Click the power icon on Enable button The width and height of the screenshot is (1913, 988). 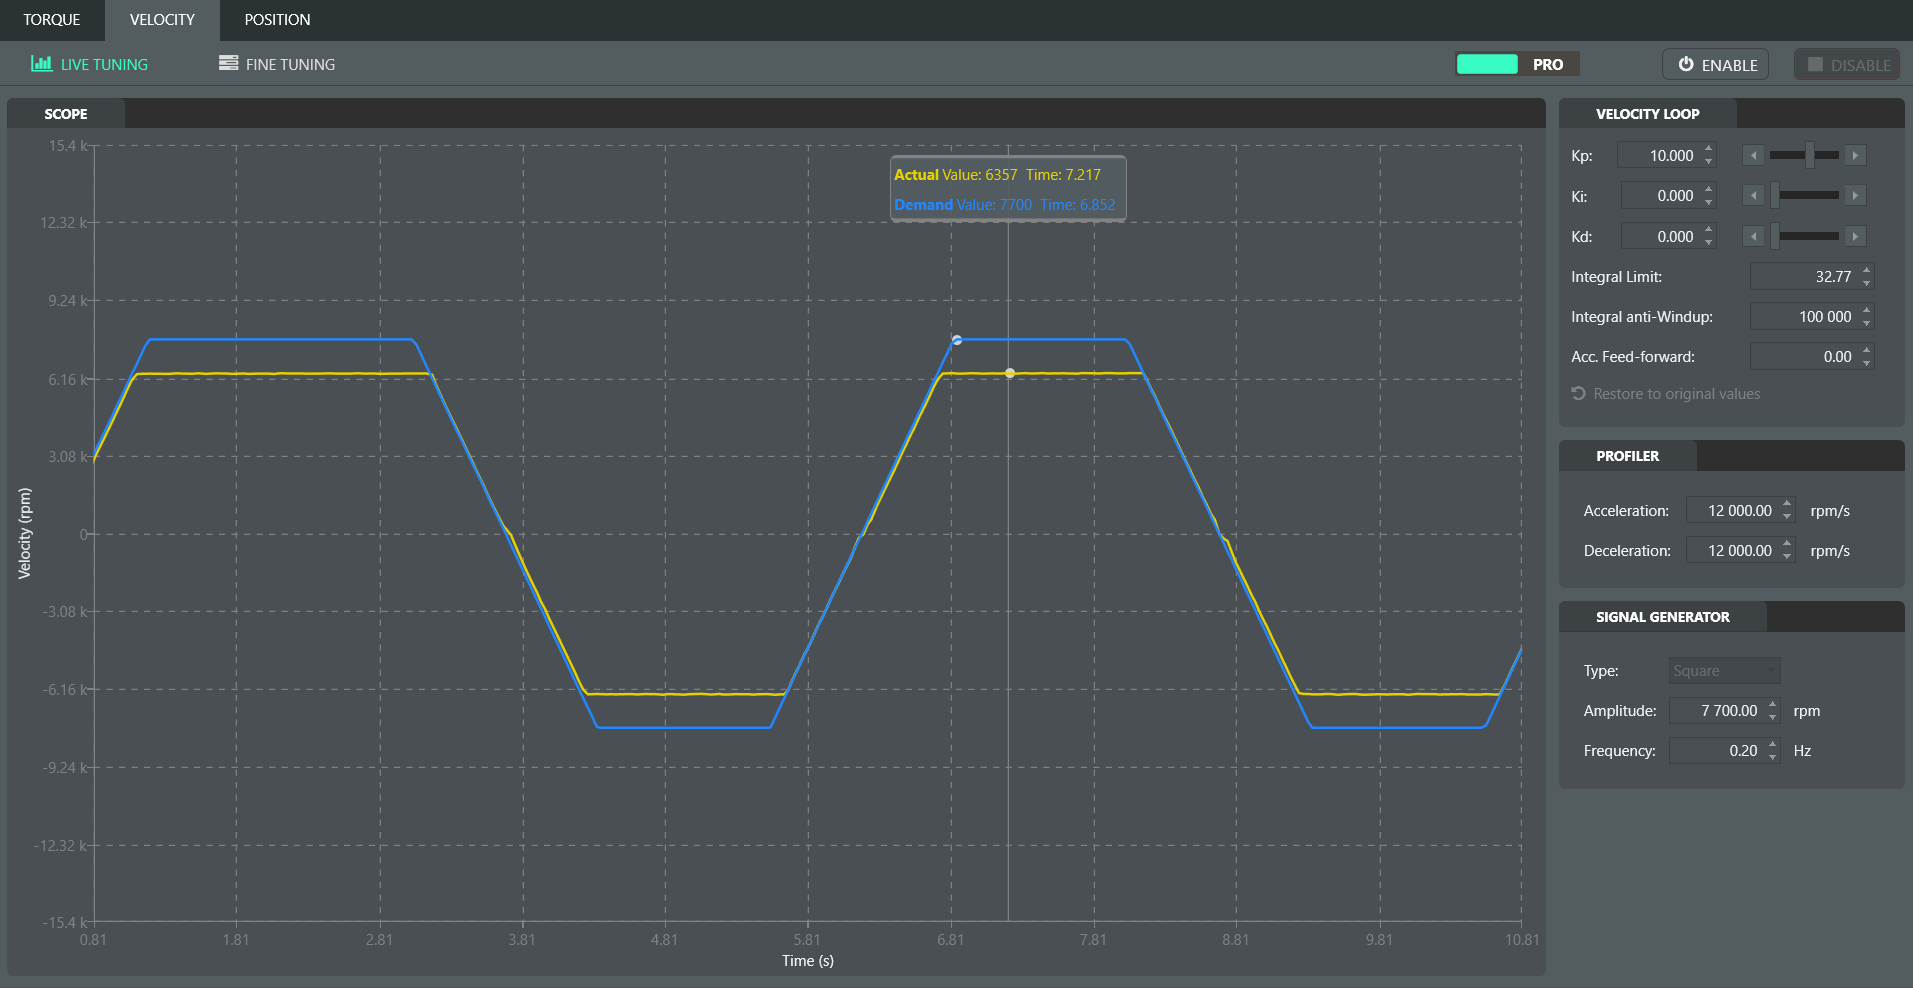coord(1686,64)
